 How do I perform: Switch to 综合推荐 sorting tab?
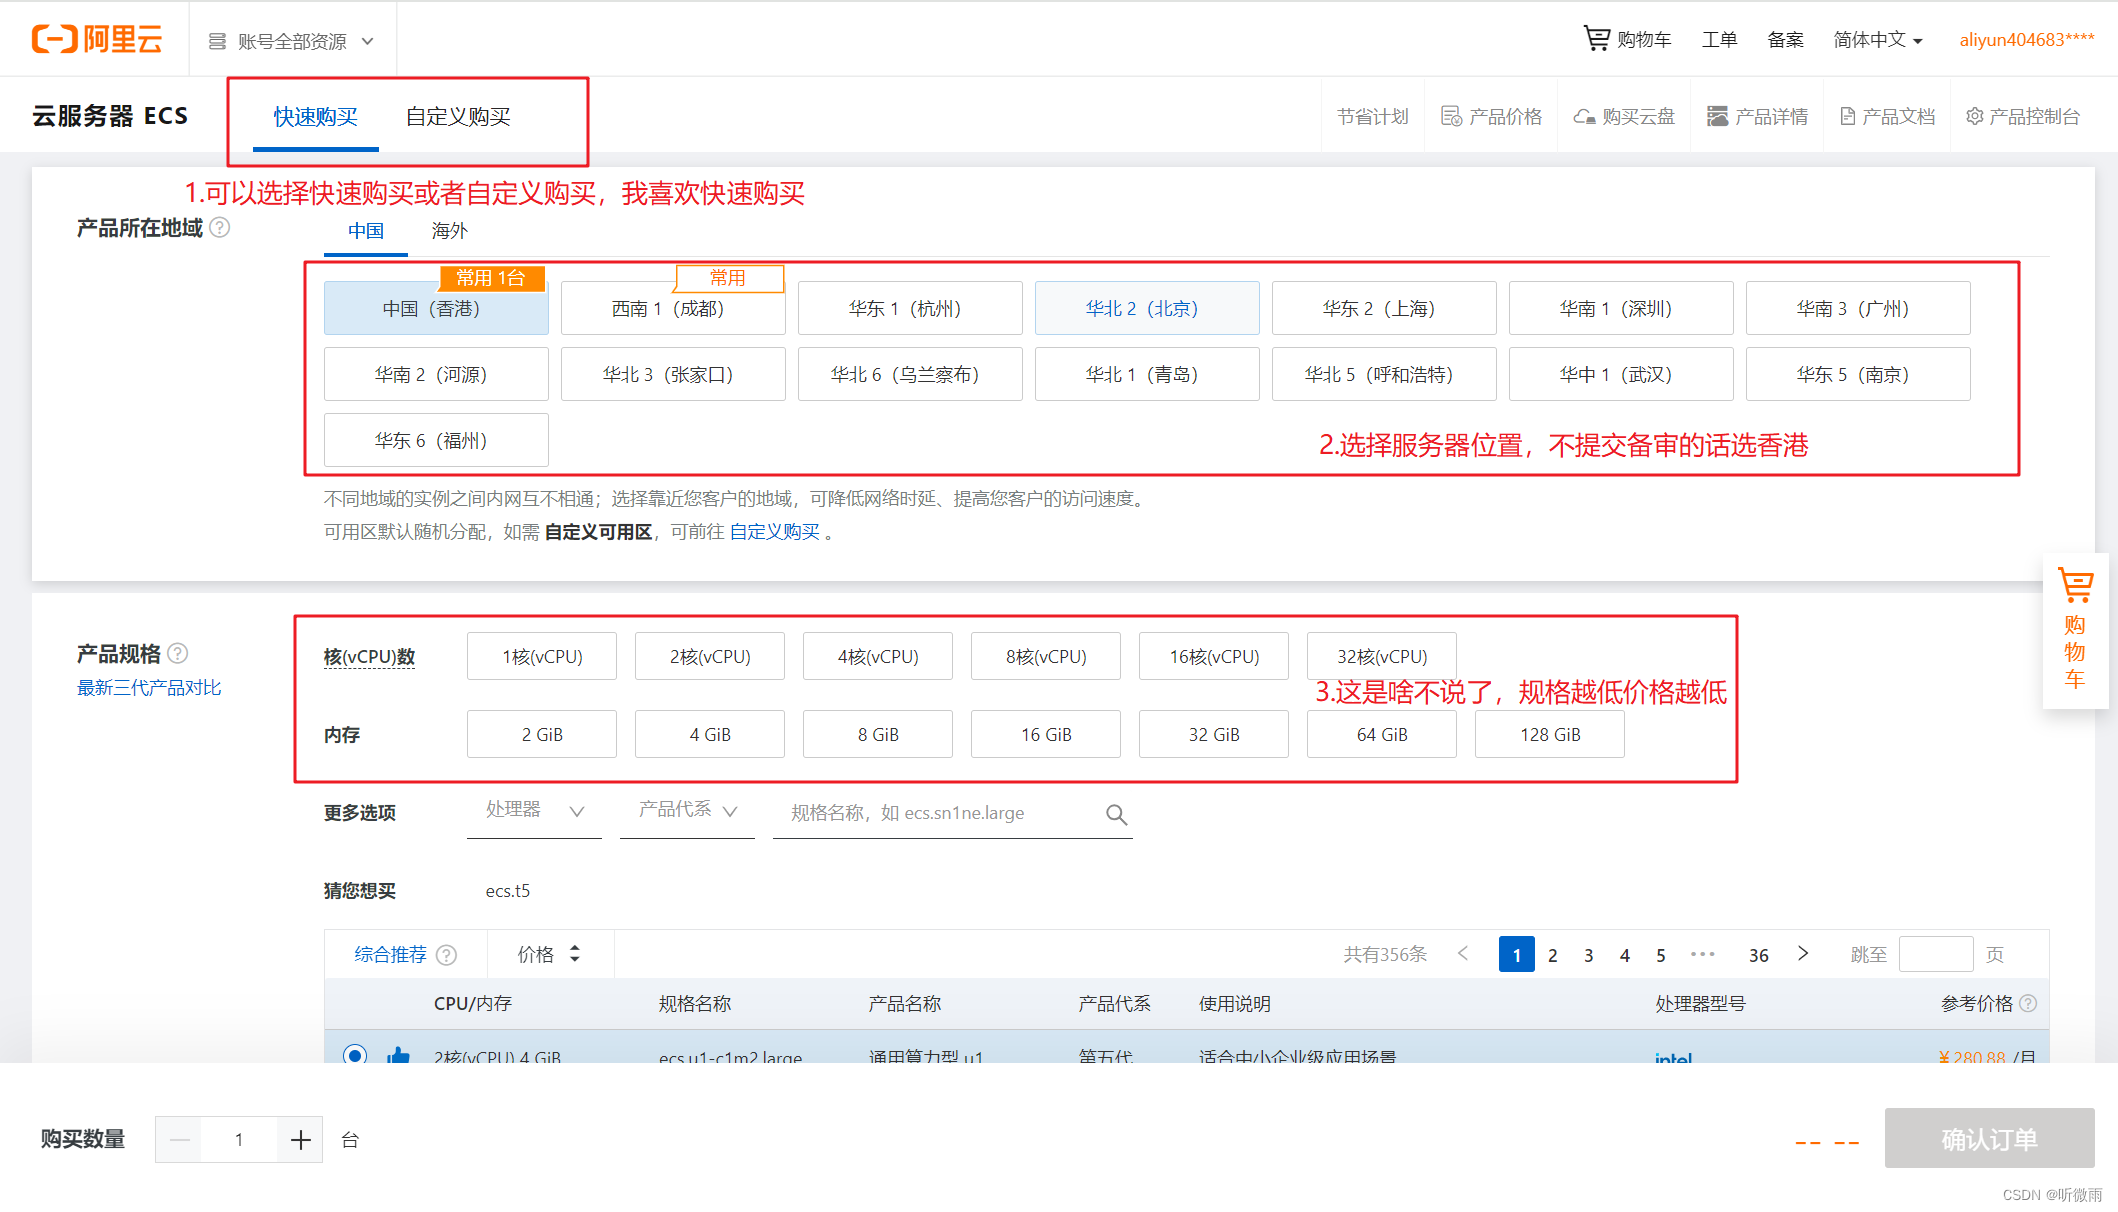391,955
